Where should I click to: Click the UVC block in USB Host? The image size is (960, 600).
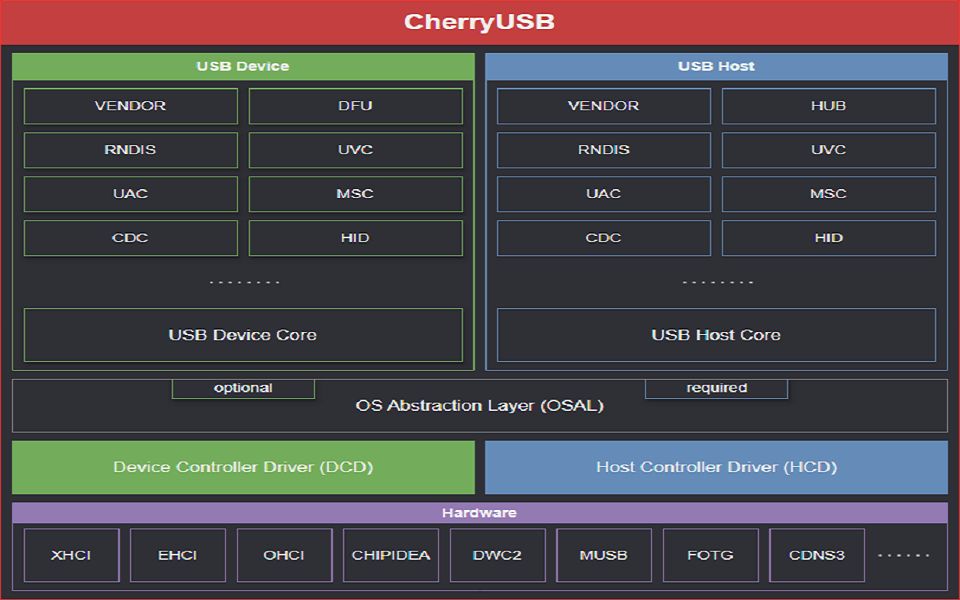click(x=829, y=150)
